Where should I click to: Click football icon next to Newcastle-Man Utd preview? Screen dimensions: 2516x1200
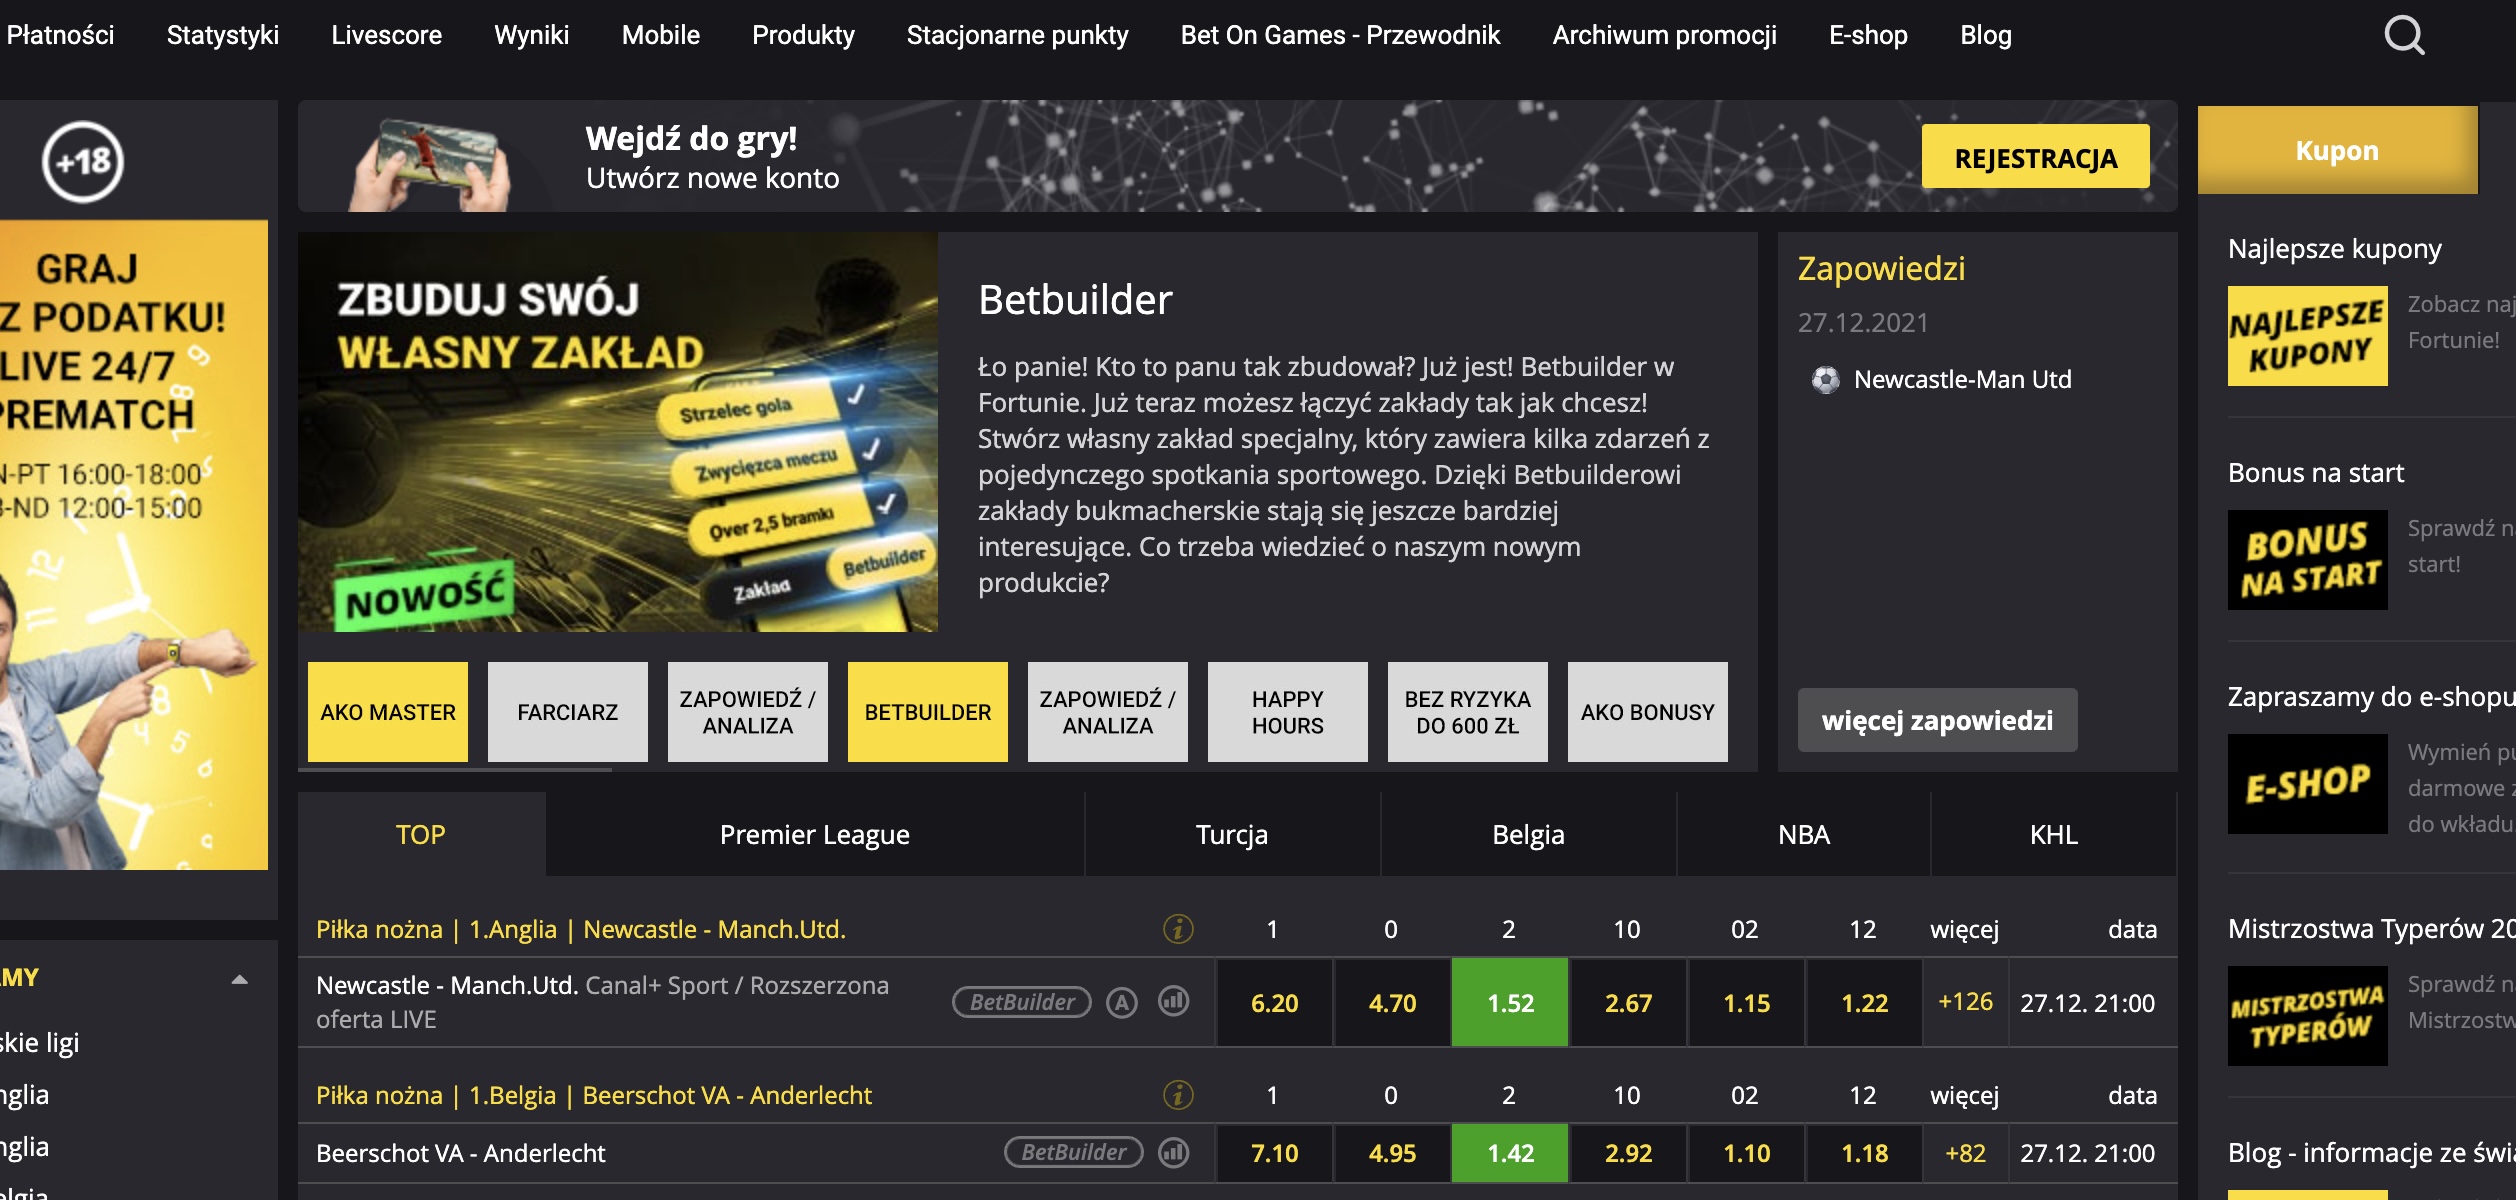(1825, 380)
